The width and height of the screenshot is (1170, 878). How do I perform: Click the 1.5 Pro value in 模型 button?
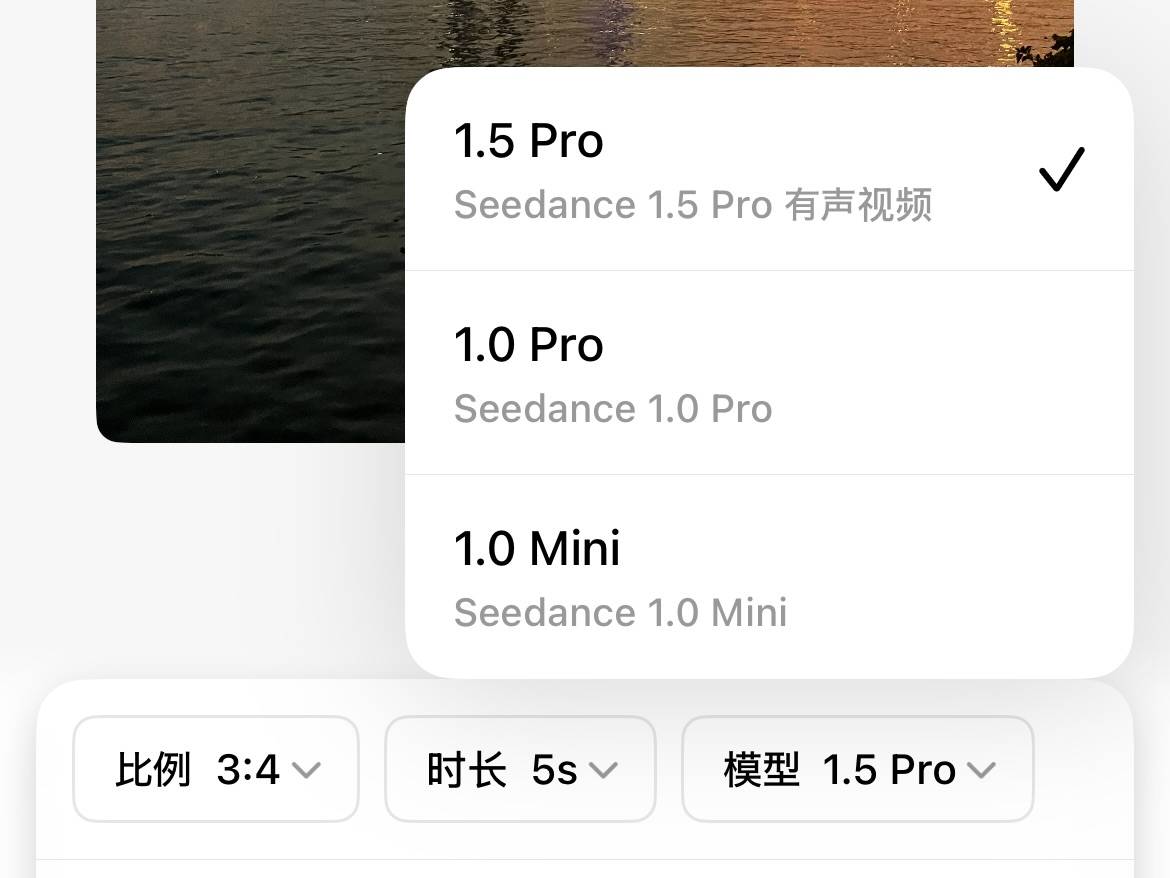click(889, 770)
